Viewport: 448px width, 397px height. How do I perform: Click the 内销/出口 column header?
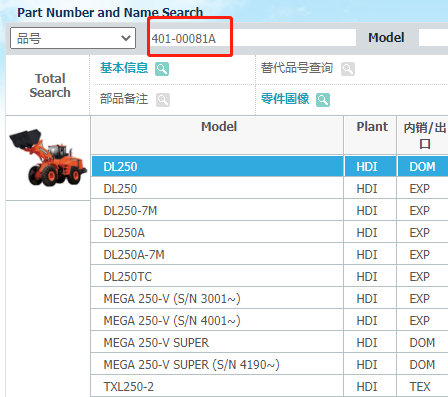pyautogui.click(x=423, y=135)
